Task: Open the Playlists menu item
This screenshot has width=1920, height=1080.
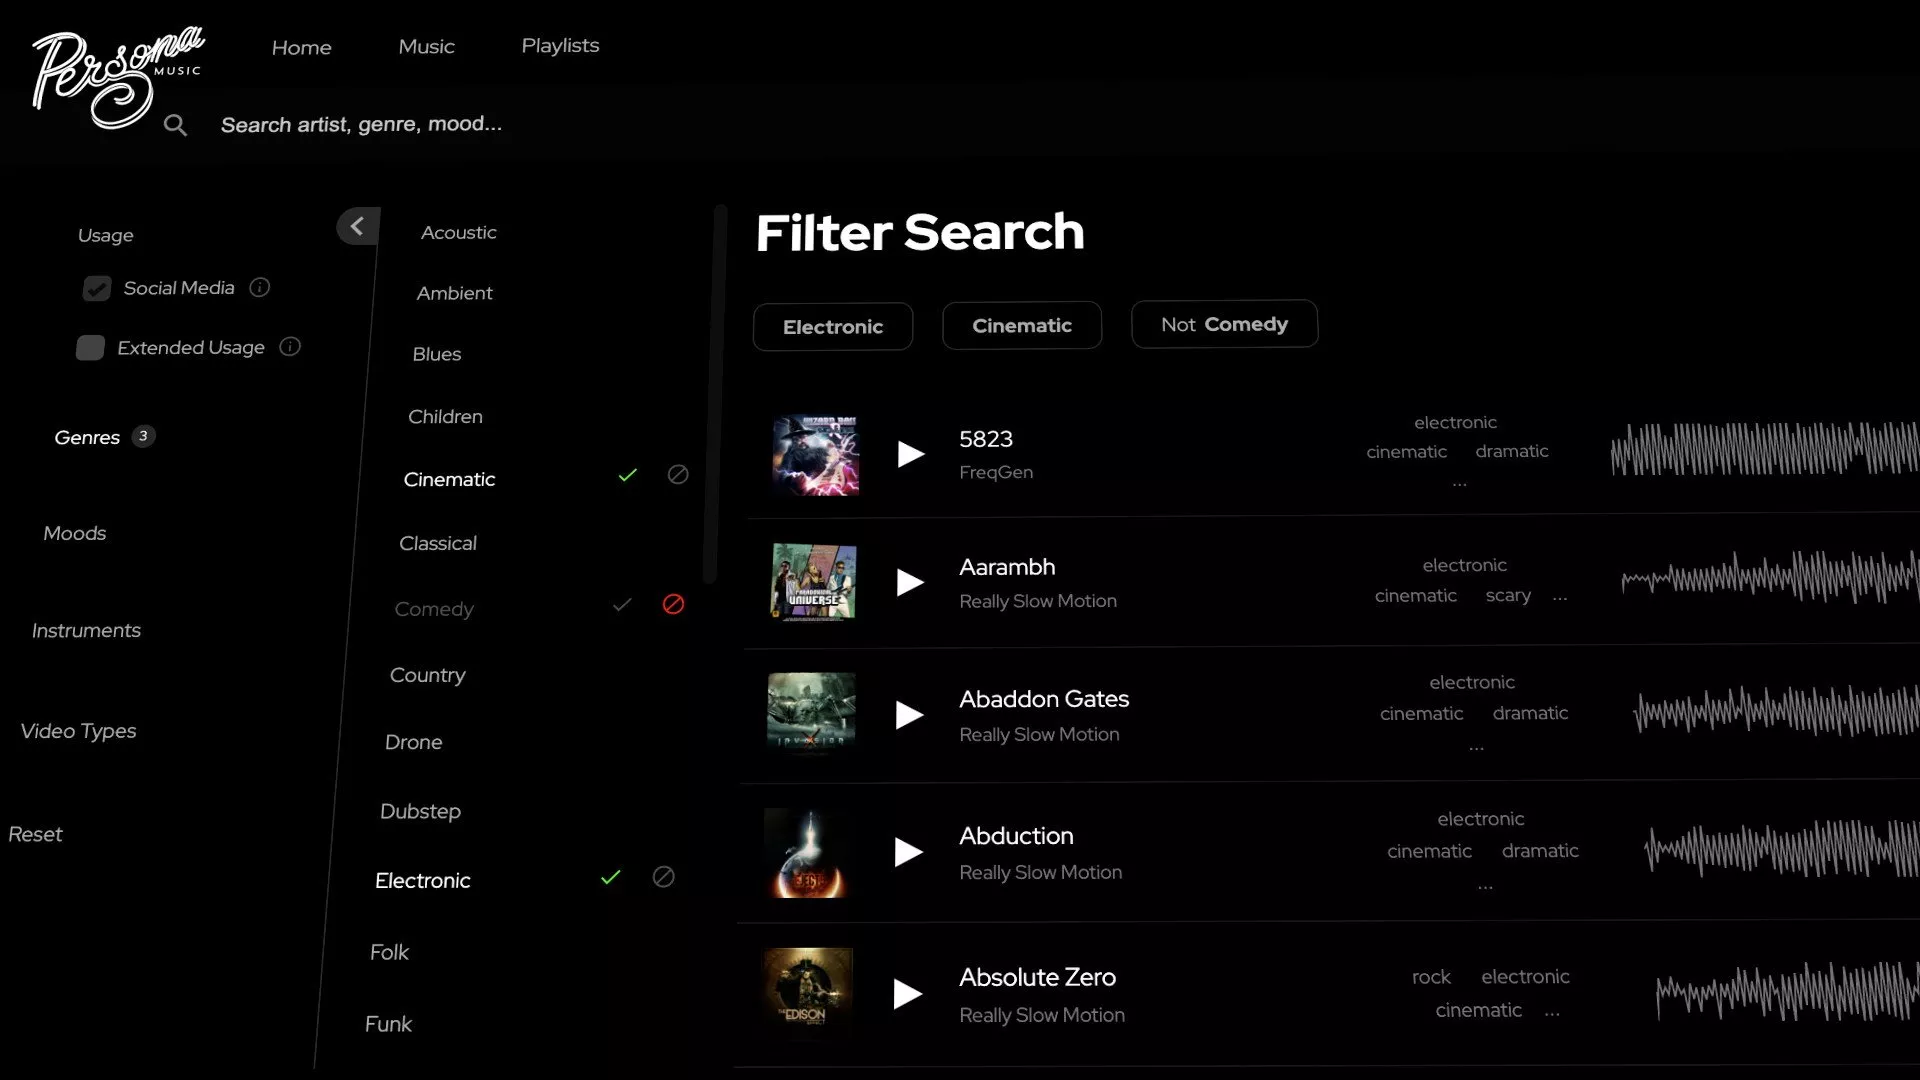Action: click(560, 46)
